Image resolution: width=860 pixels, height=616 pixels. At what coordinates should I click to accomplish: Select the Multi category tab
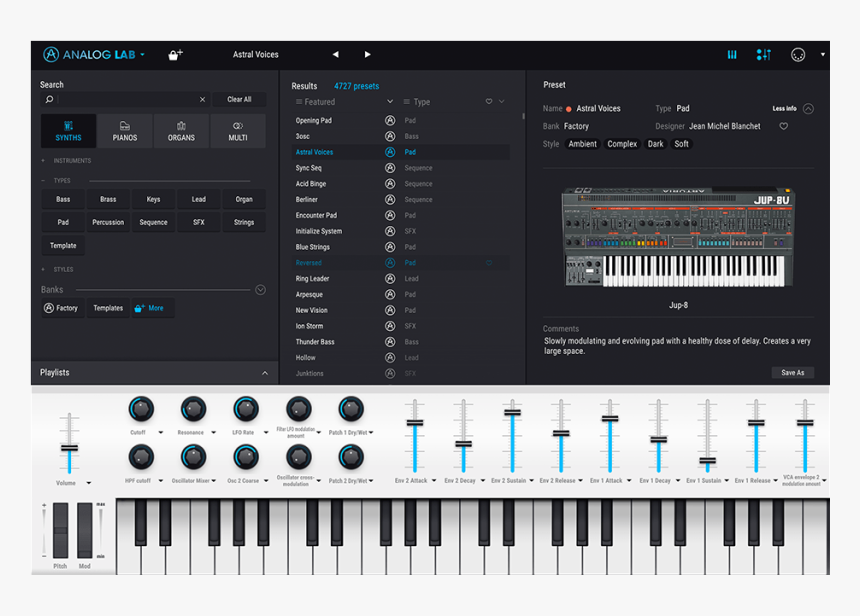[238, 131]
